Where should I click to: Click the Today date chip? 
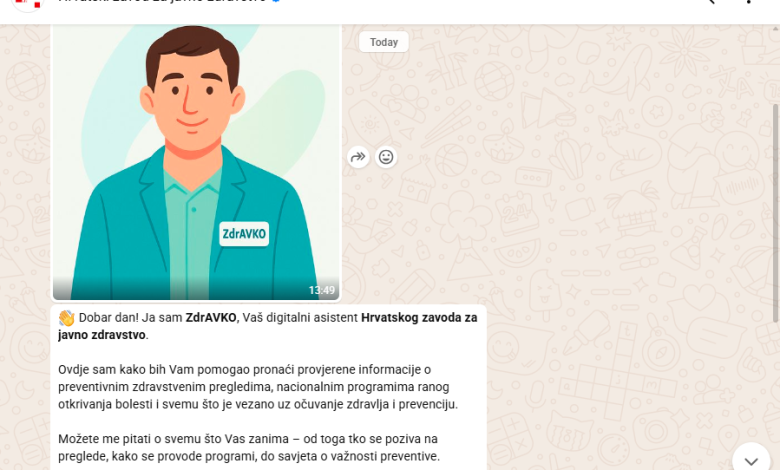click(x=384, y=42)
